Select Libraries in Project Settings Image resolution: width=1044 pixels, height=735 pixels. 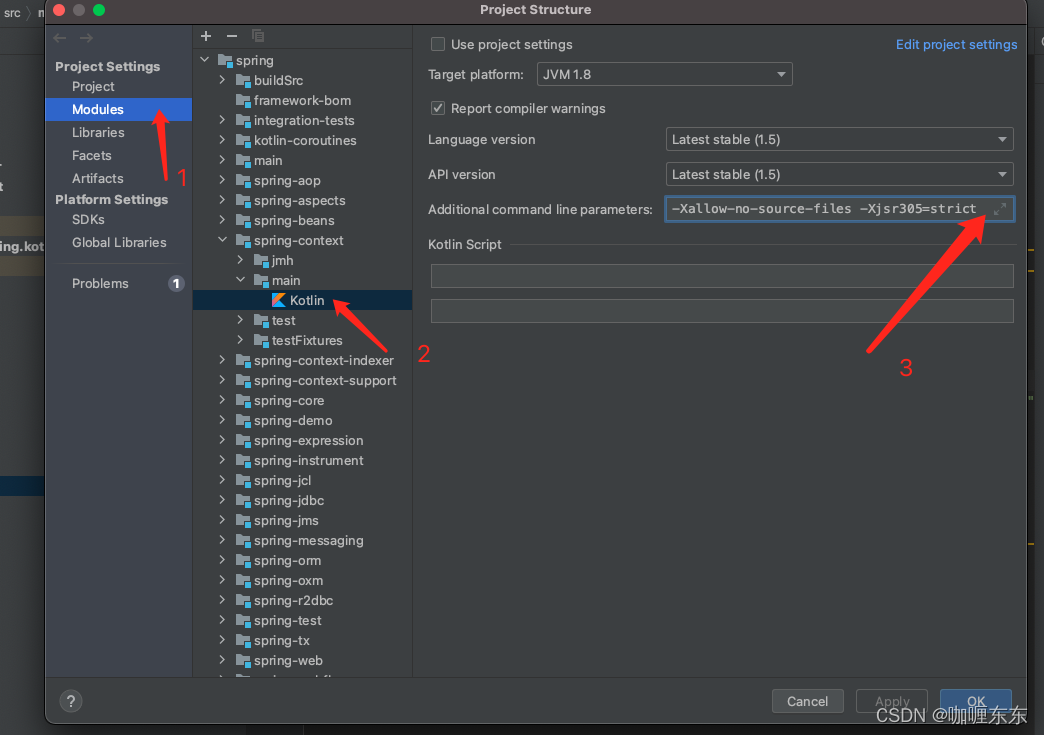pyautogui.click(x=98, y=132)
